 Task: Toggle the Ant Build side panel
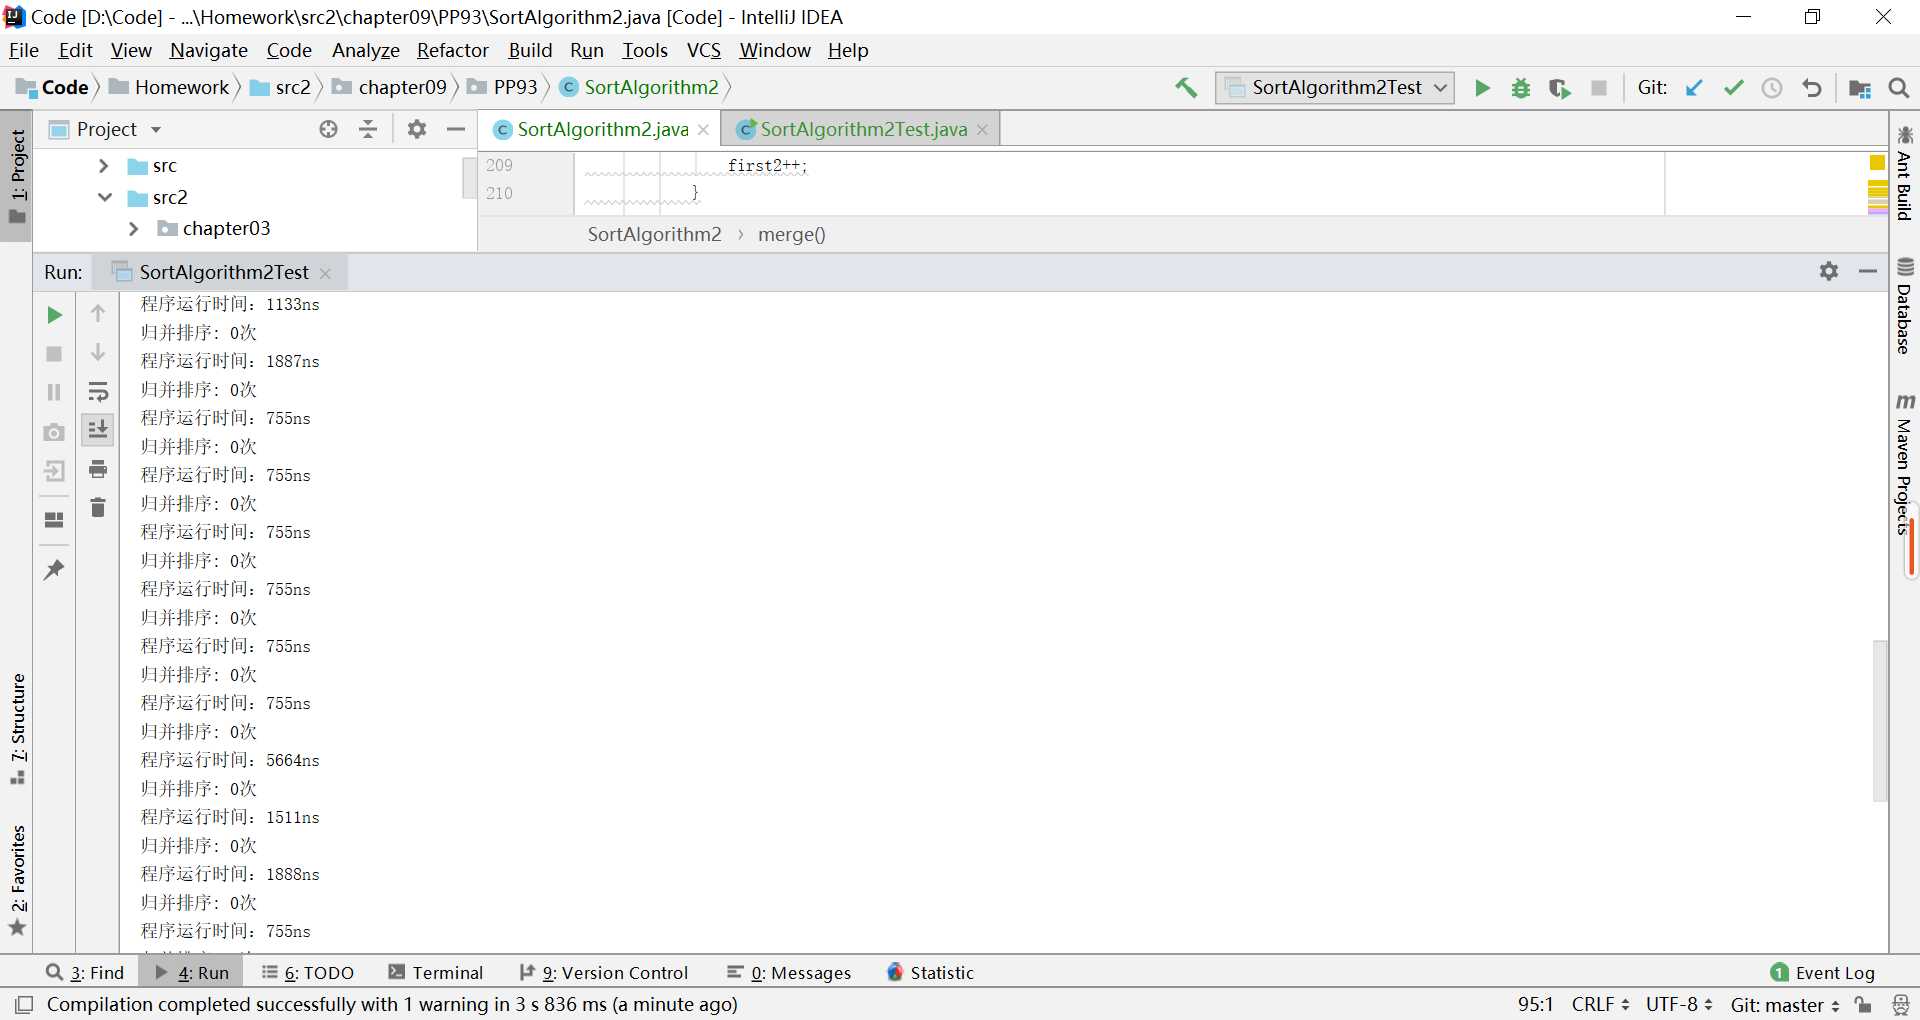(1905, 173)
